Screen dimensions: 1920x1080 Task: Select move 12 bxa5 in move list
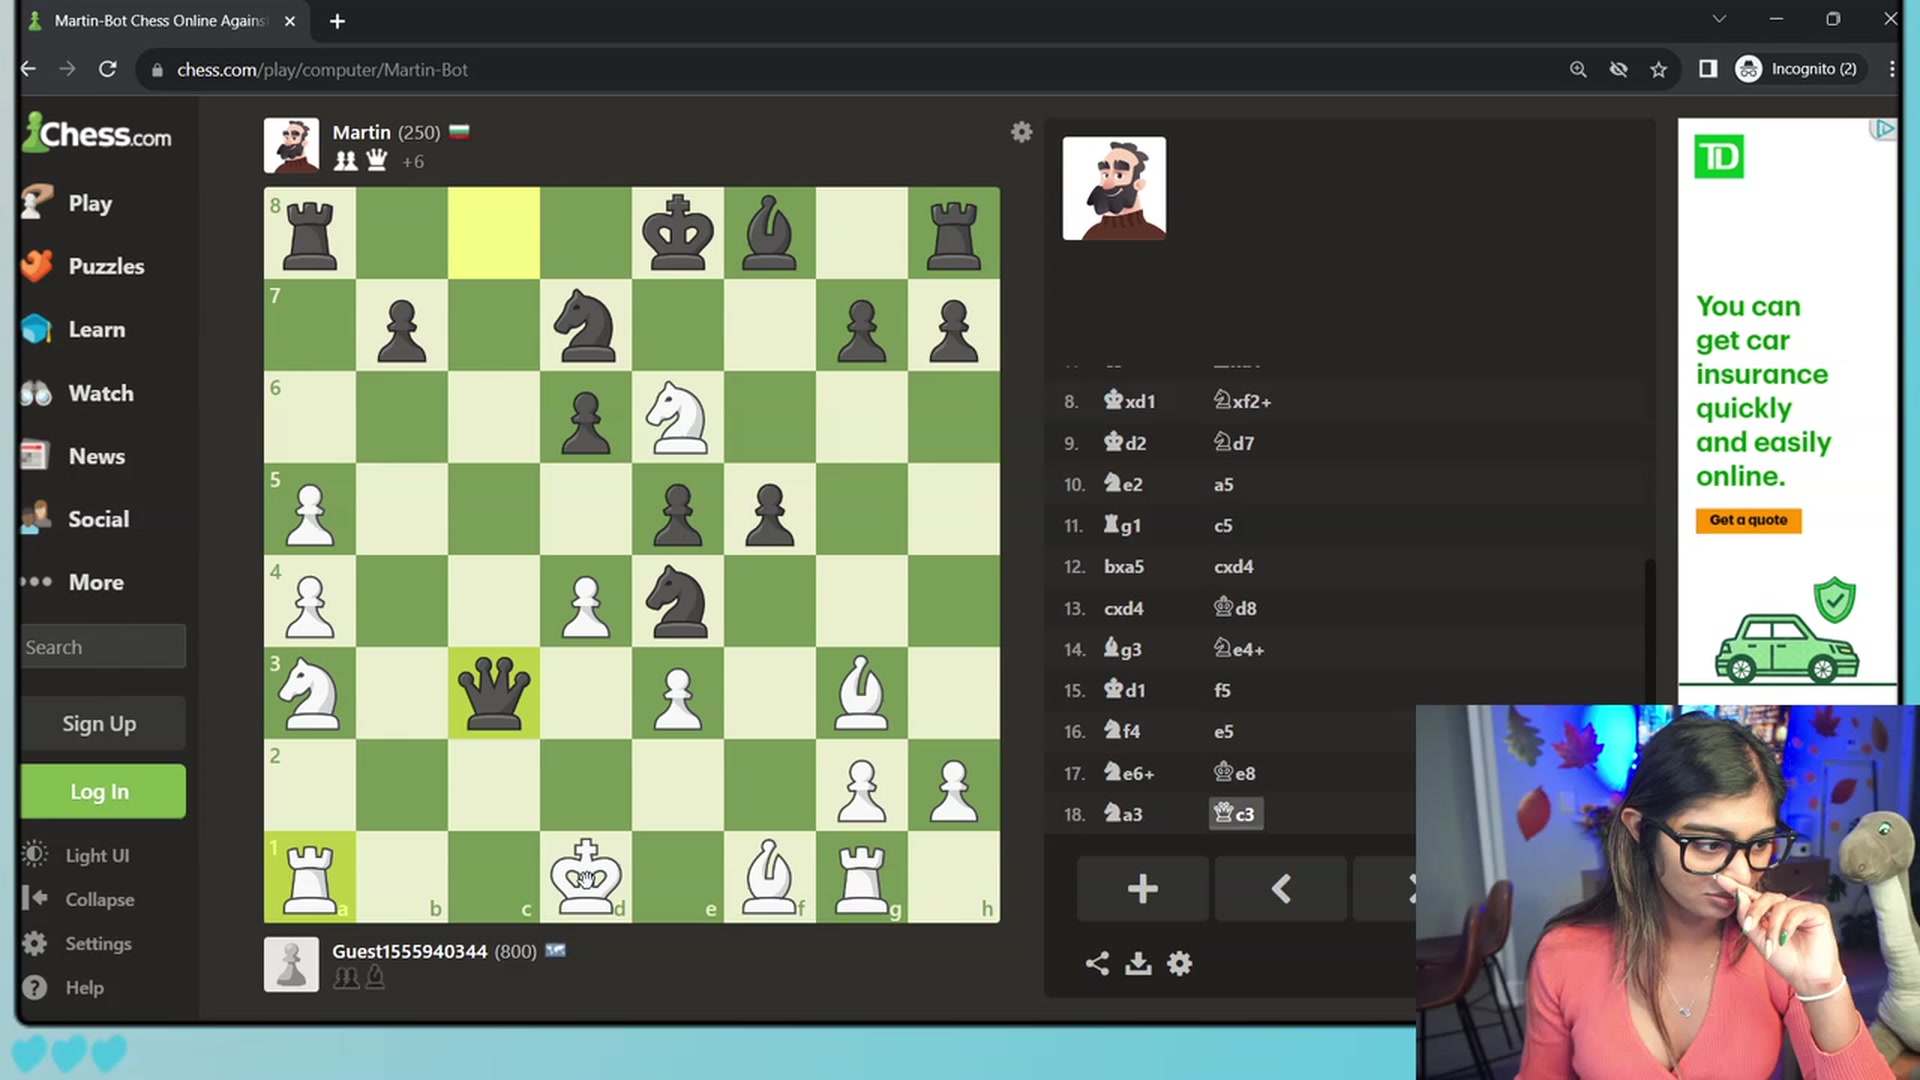(1124, 566)
